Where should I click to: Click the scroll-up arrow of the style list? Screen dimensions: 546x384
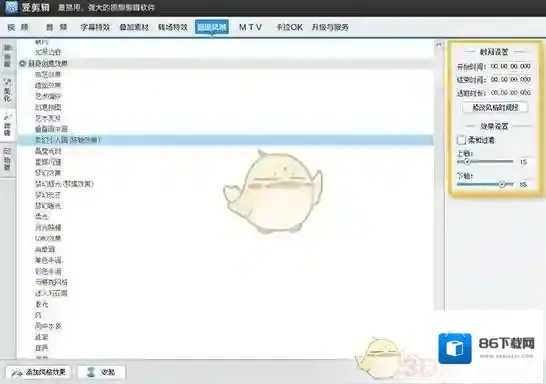(x=439, y=45)
